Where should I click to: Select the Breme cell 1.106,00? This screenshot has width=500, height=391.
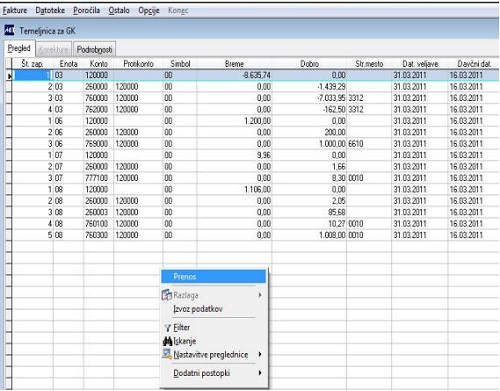(234, 189)
